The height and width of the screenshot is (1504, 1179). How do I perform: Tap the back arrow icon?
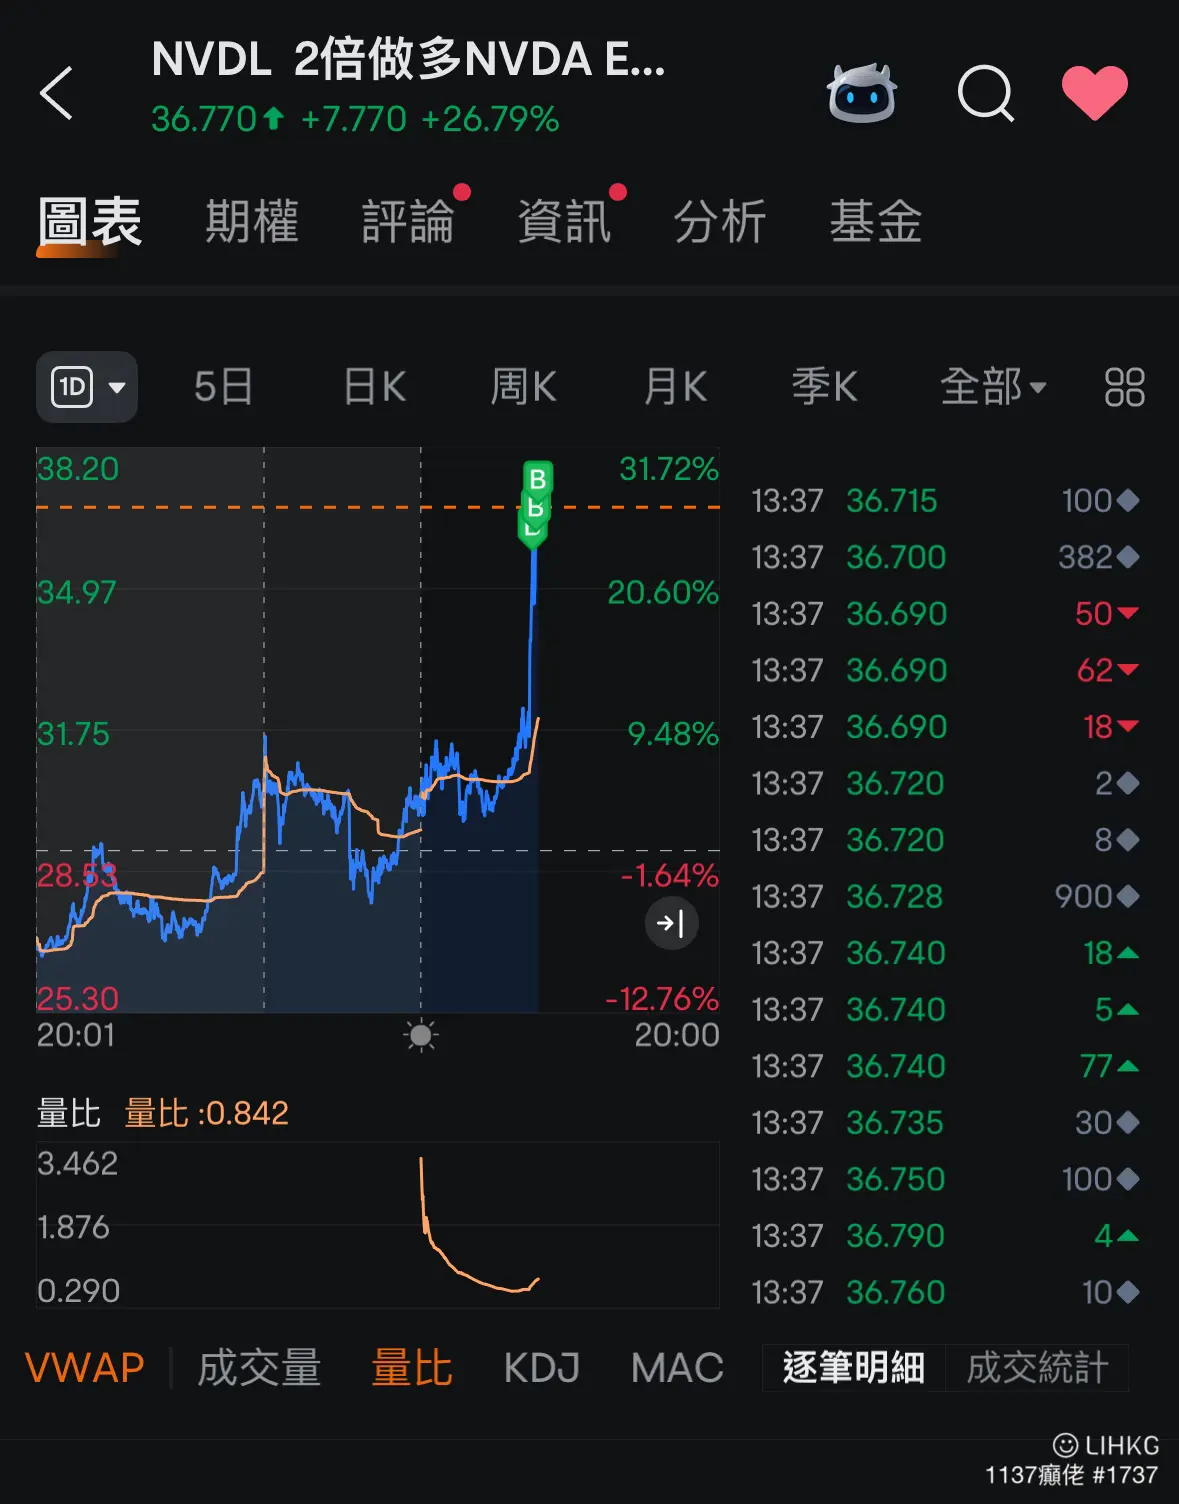[56, 93]
